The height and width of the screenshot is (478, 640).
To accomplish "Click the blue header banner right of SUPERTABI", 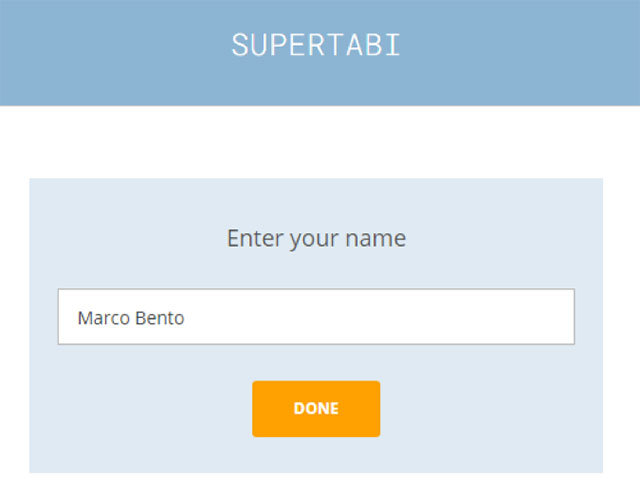I will [520, 50].
